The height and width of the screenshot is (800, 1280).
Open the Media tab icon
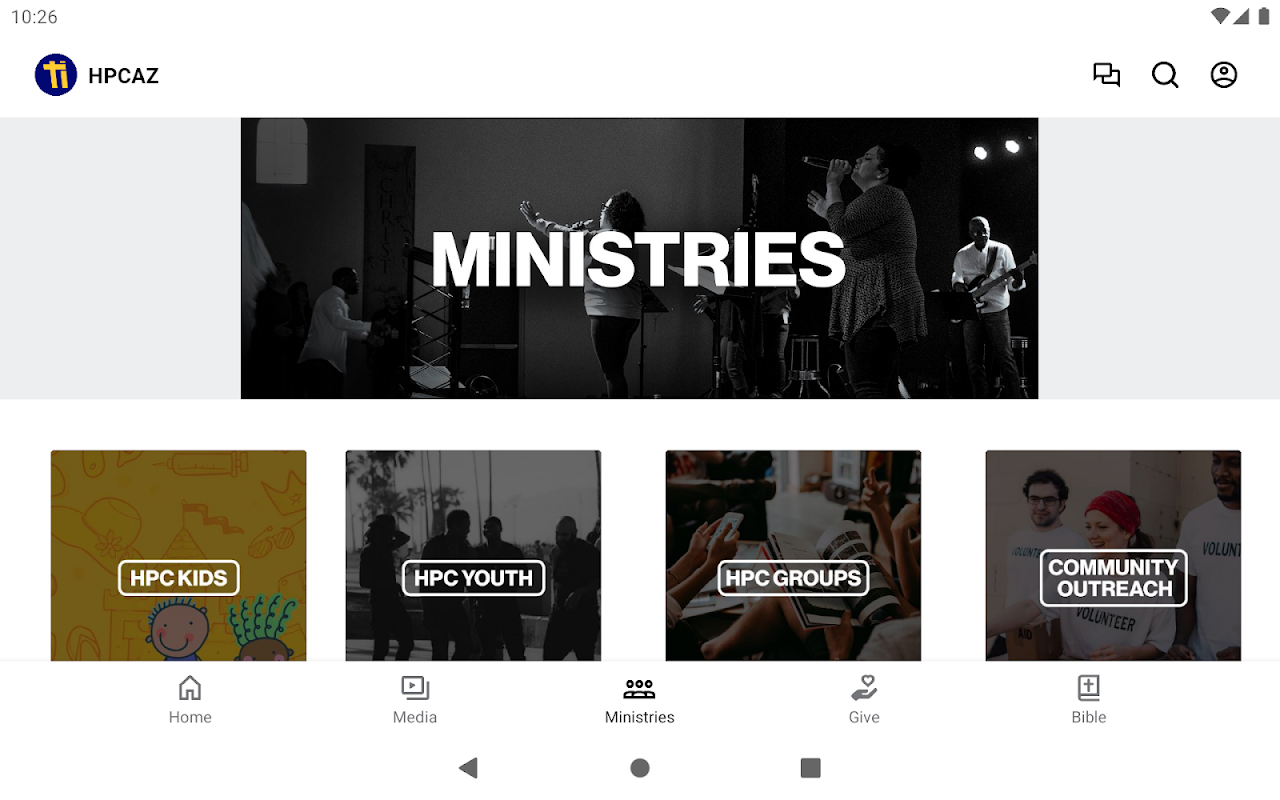(x=415, y=688)
